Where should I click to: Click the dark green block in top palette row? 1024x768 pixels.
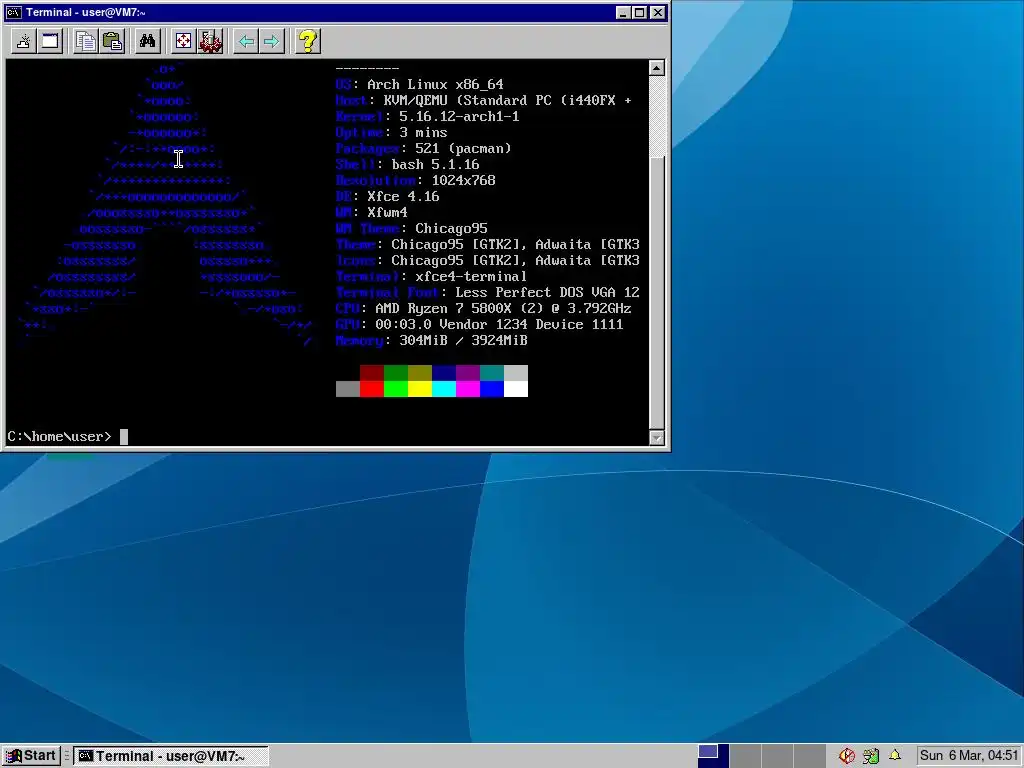click(396, 373)
